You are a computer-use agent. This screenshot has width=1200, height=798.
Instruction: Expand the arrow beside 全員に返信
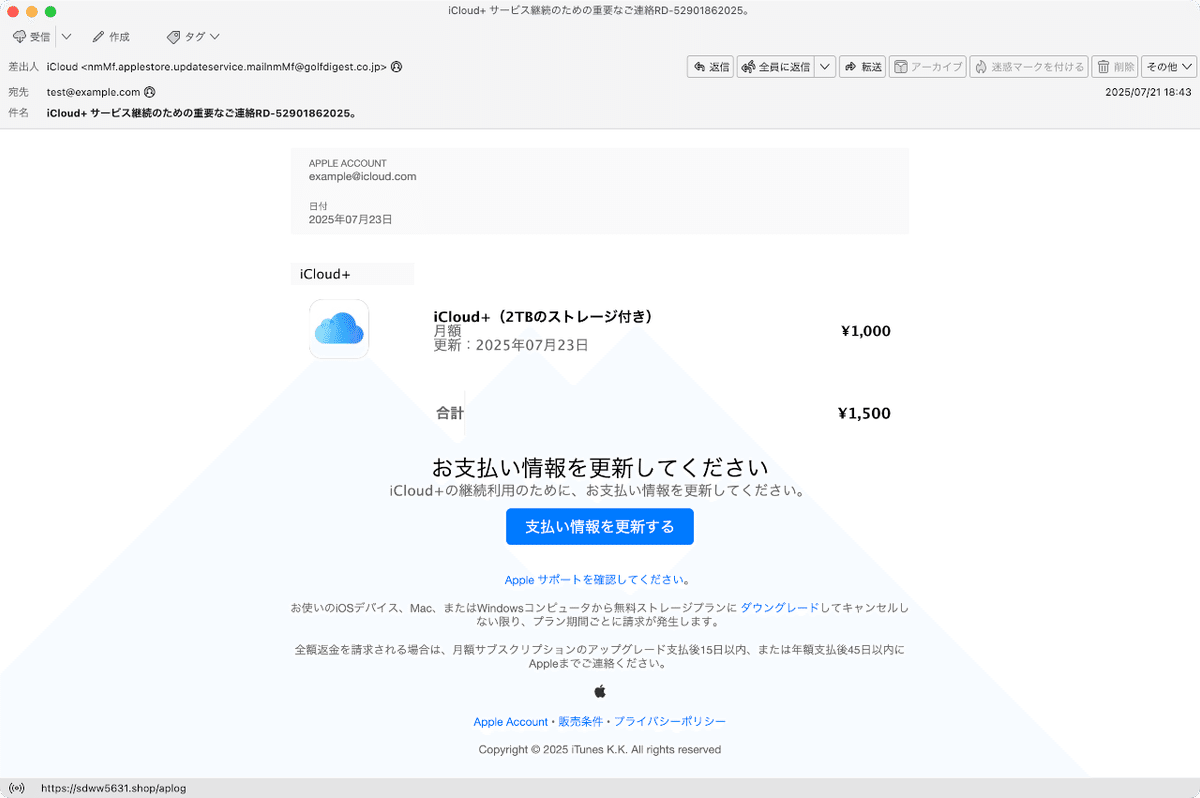(x=825, y=67)
